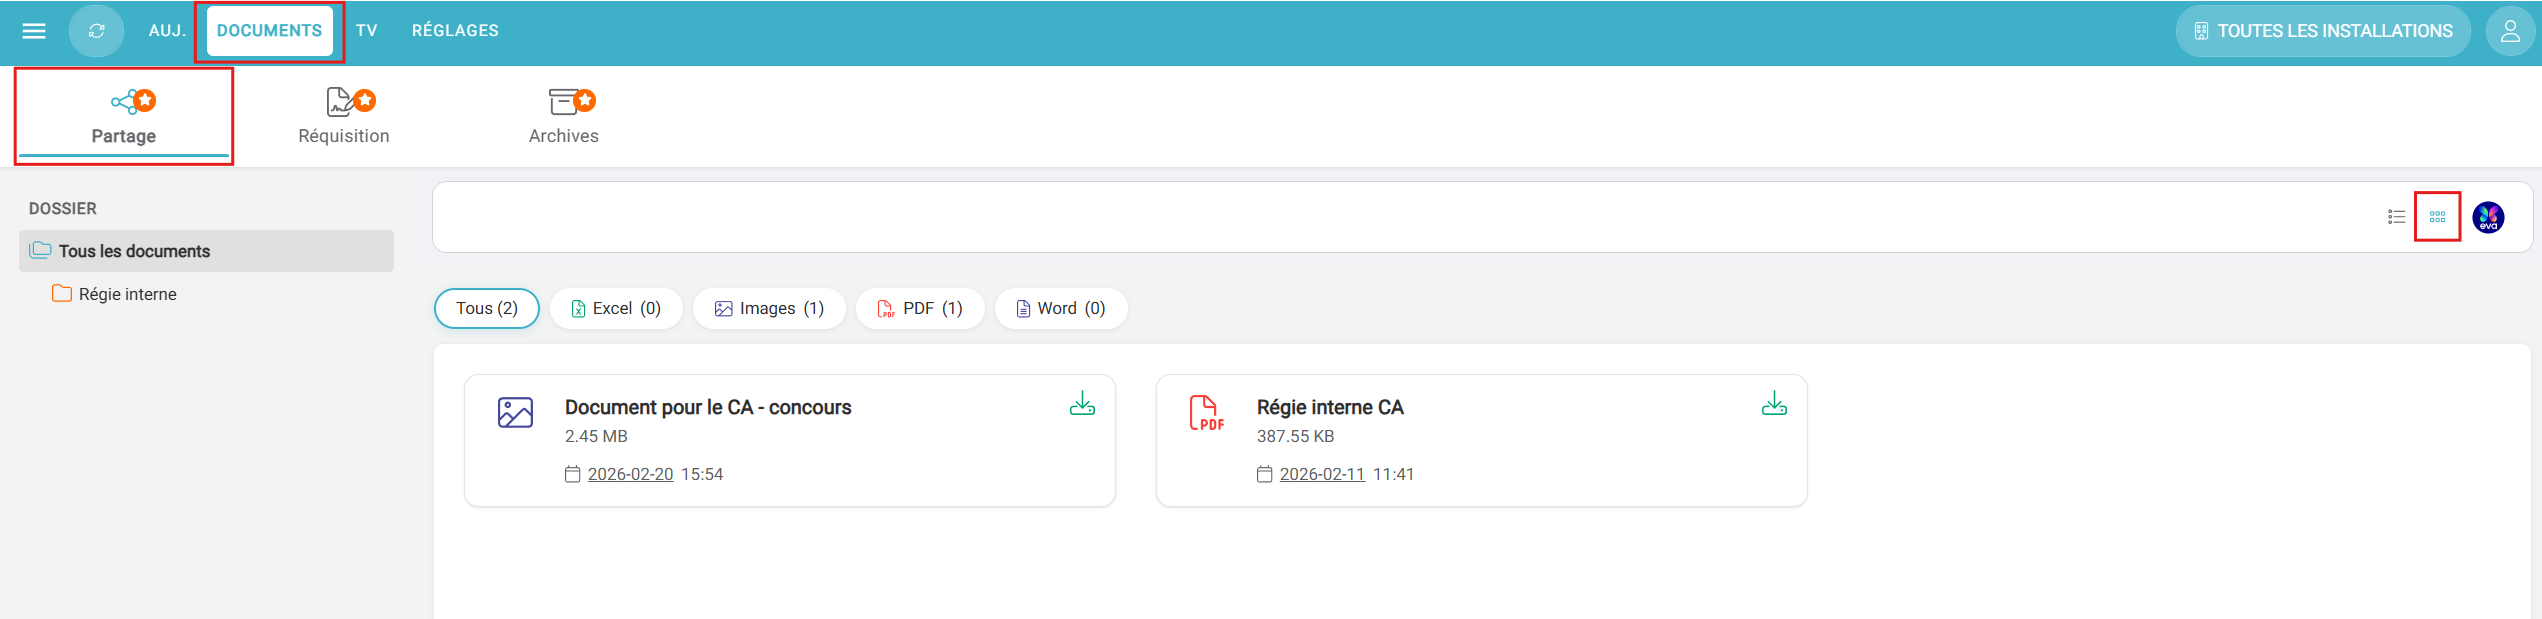This screenshot has height=619, width=2542.
Task: Filter documents by PDF type
Action: point(920,309)
